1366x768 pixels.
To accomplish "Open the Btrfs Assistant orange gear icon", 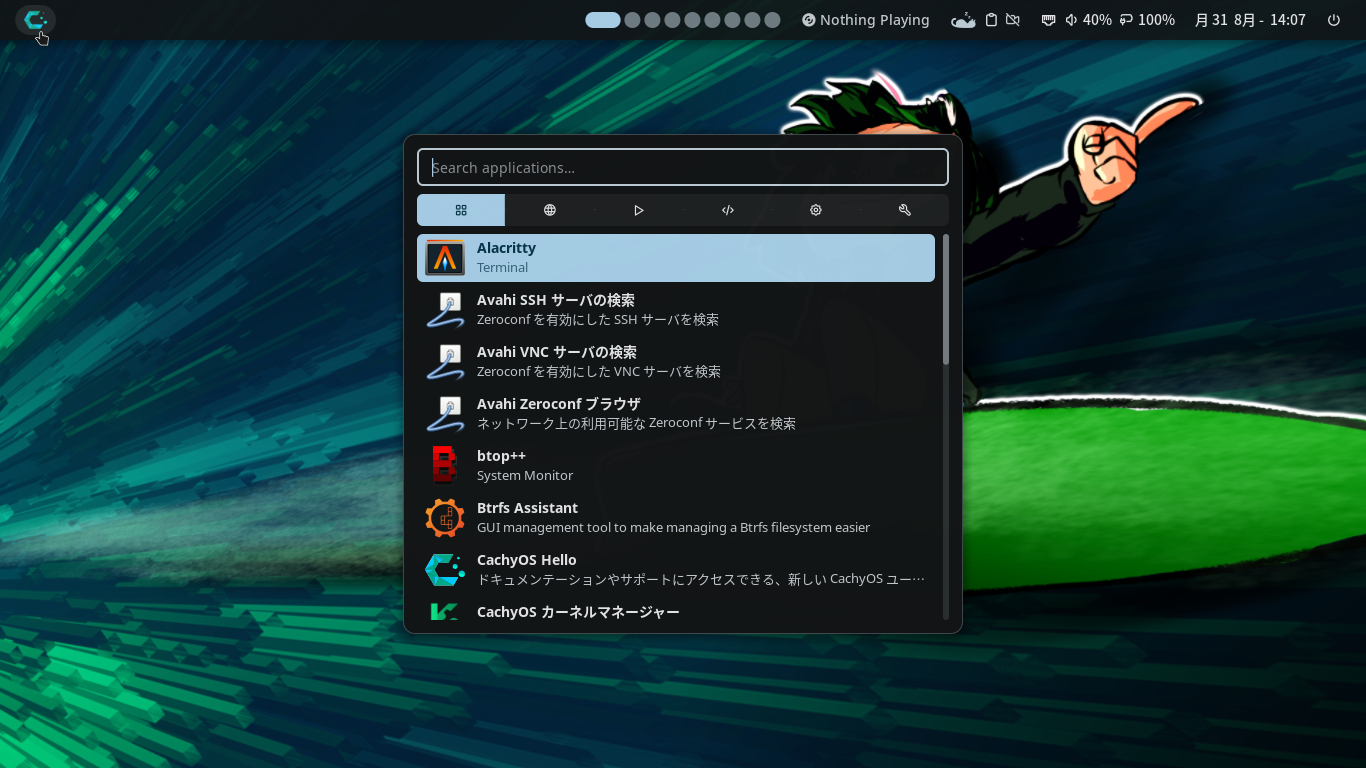I will coord(445,518).
